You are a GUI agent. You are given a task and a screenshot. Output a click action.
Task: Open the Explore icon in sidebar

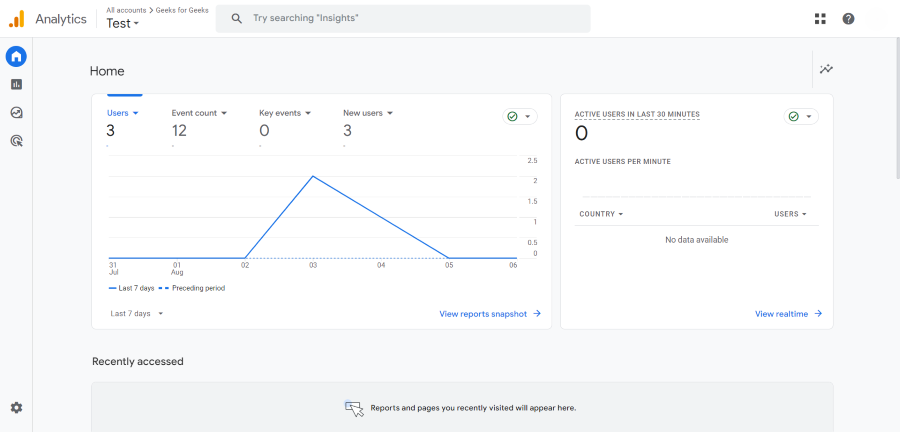[x=16, y=113]
